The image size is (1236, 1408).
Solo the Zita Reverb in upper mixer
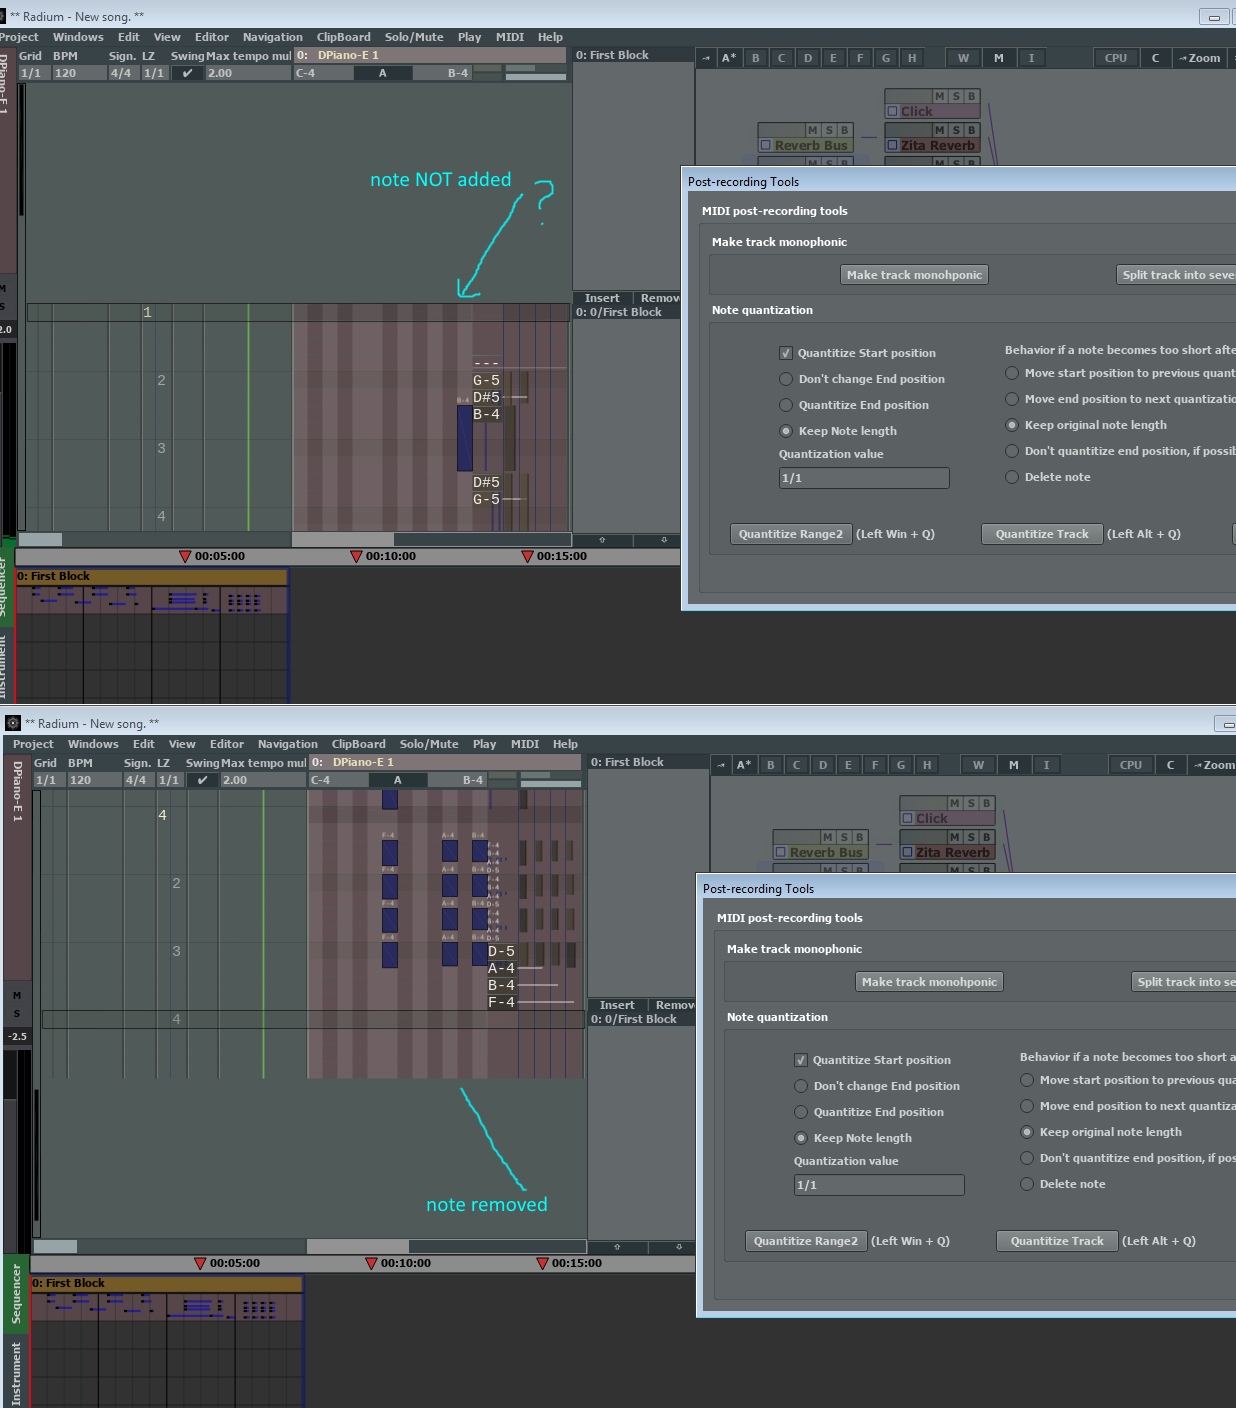point(956,130)
